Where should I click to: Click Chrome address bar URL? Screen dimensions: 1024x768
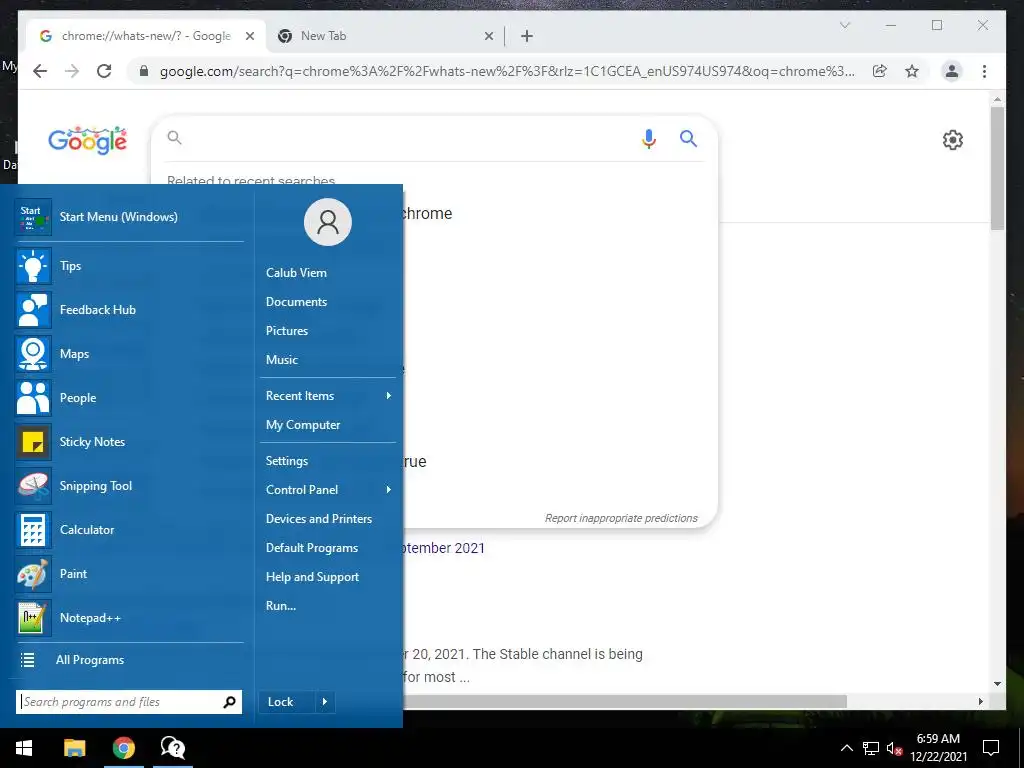(507, 71)
